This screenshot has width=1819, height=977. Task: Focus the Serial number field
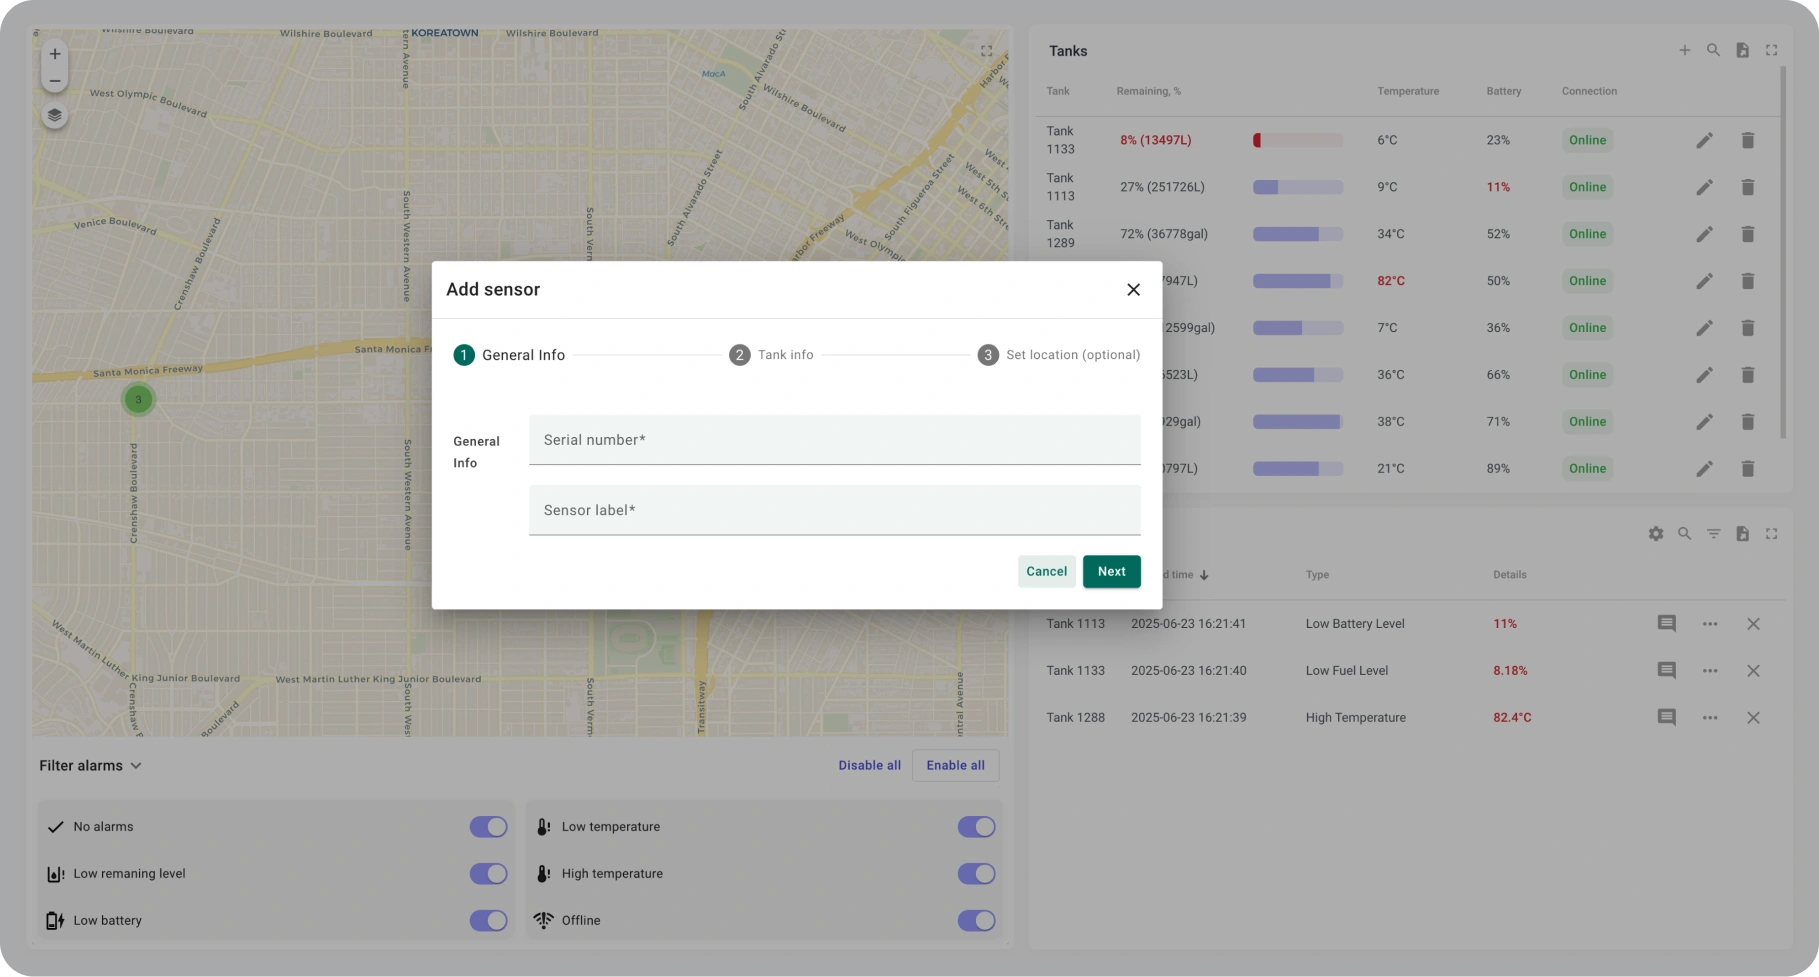[x=834, y=440]
